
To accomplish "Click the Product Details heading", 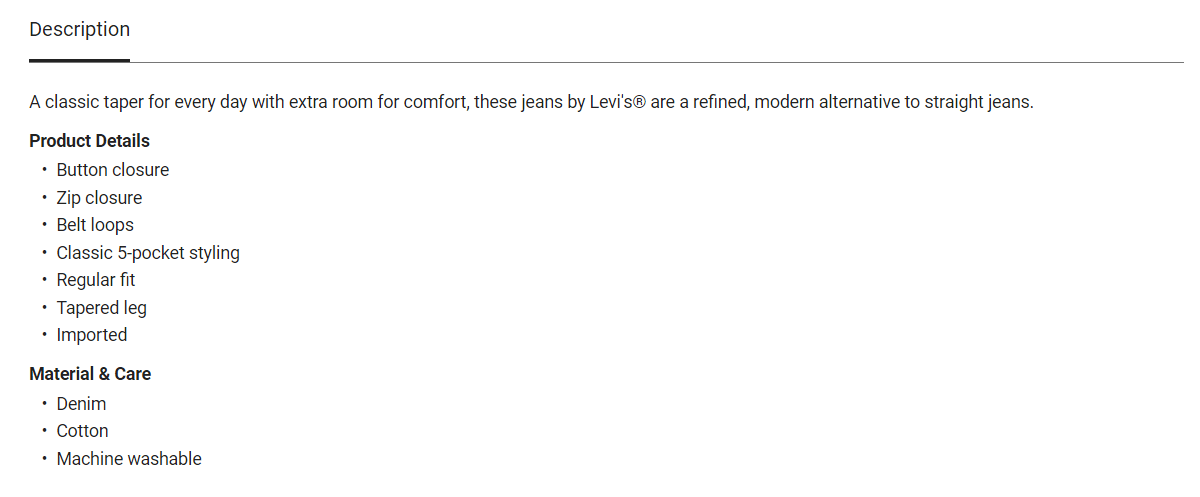I will click(x=89, y=141).
